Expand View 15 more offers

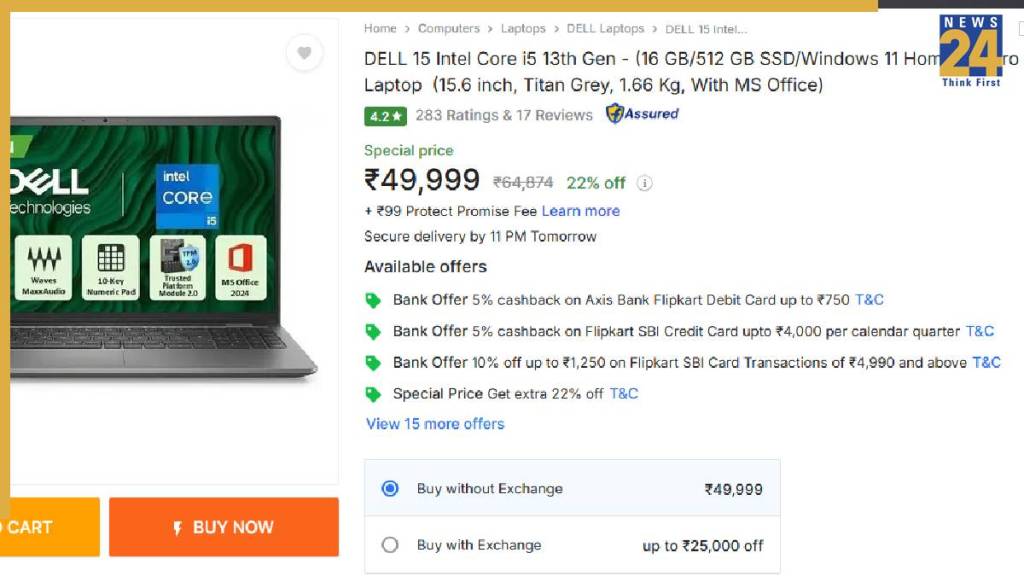[x=435, y=424]
